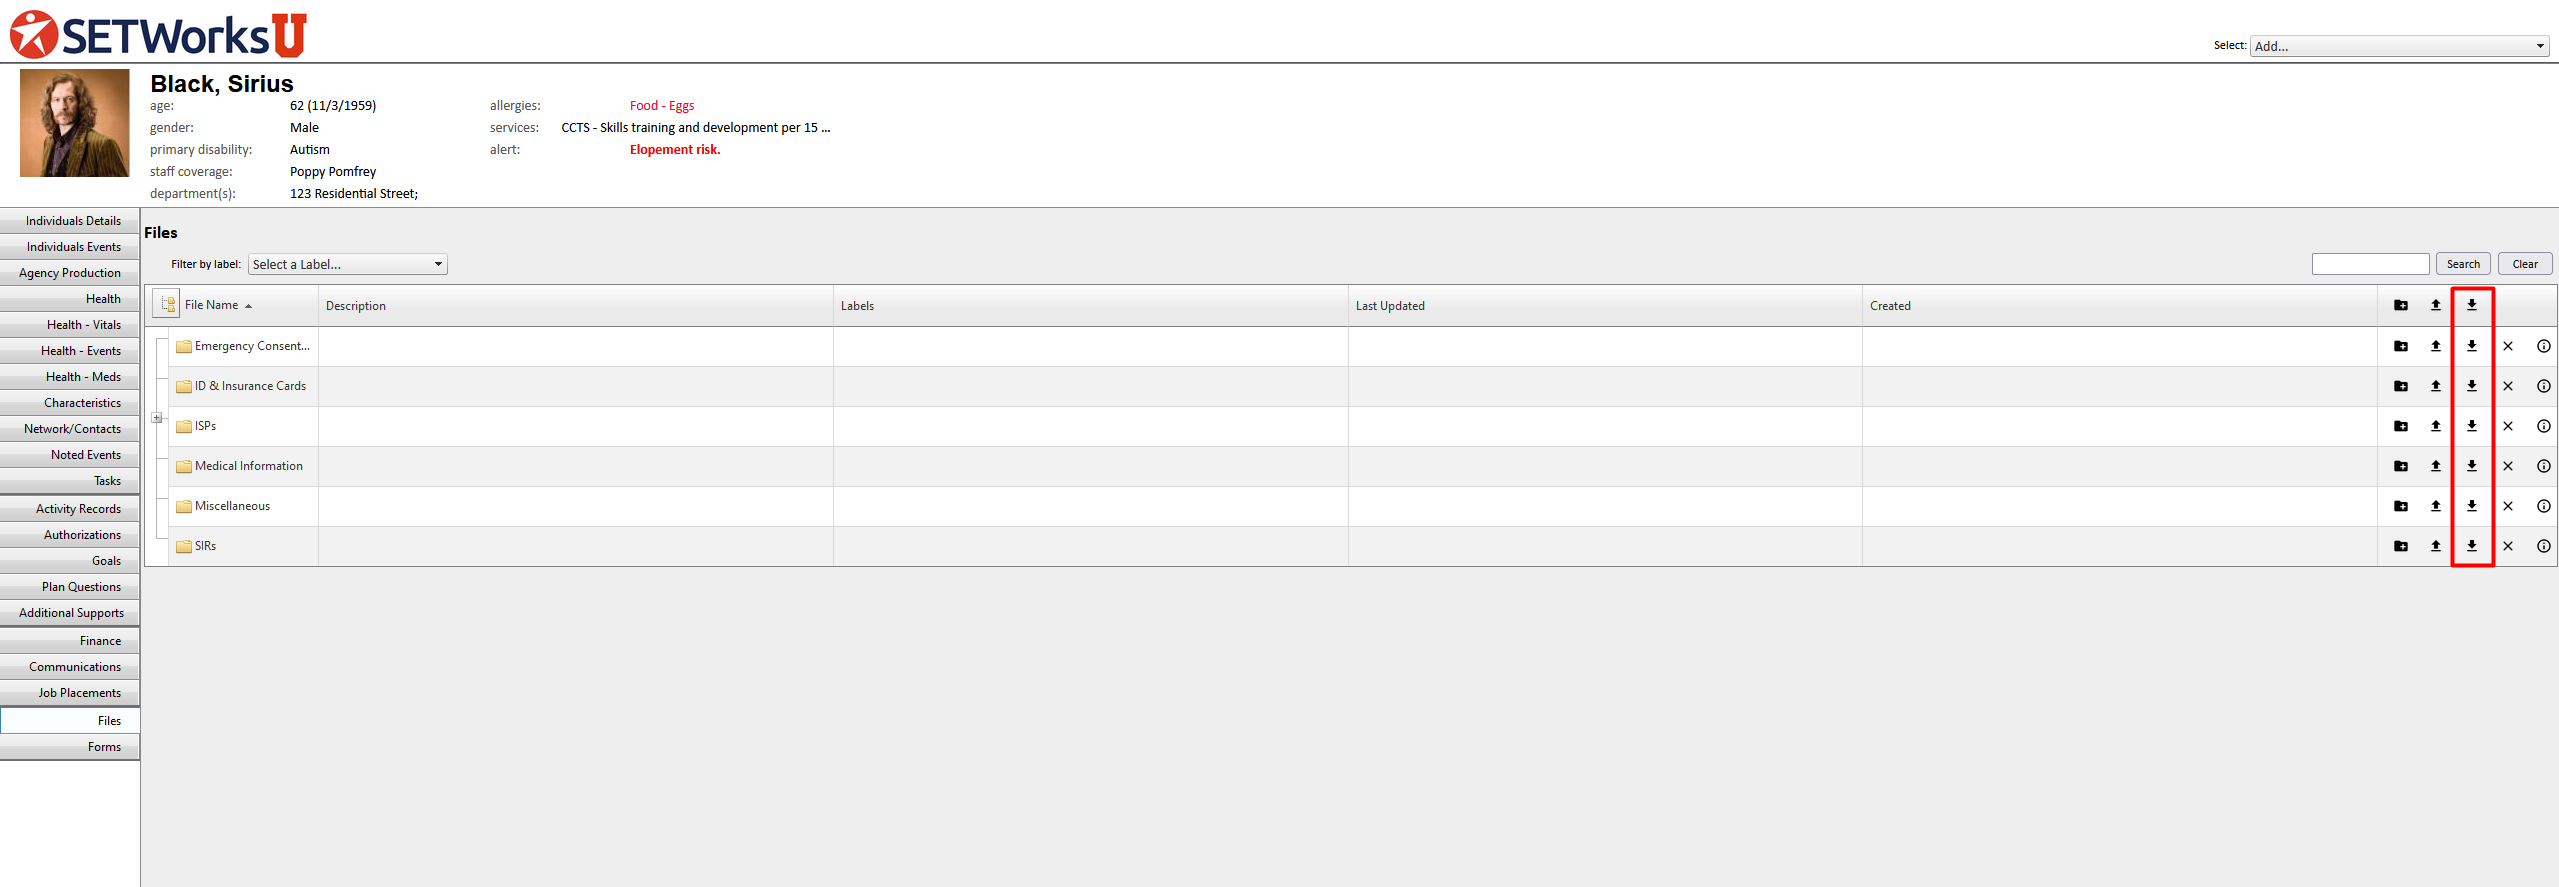
Task: Delete the SIRs folder
Action: tap(2507, 546)
